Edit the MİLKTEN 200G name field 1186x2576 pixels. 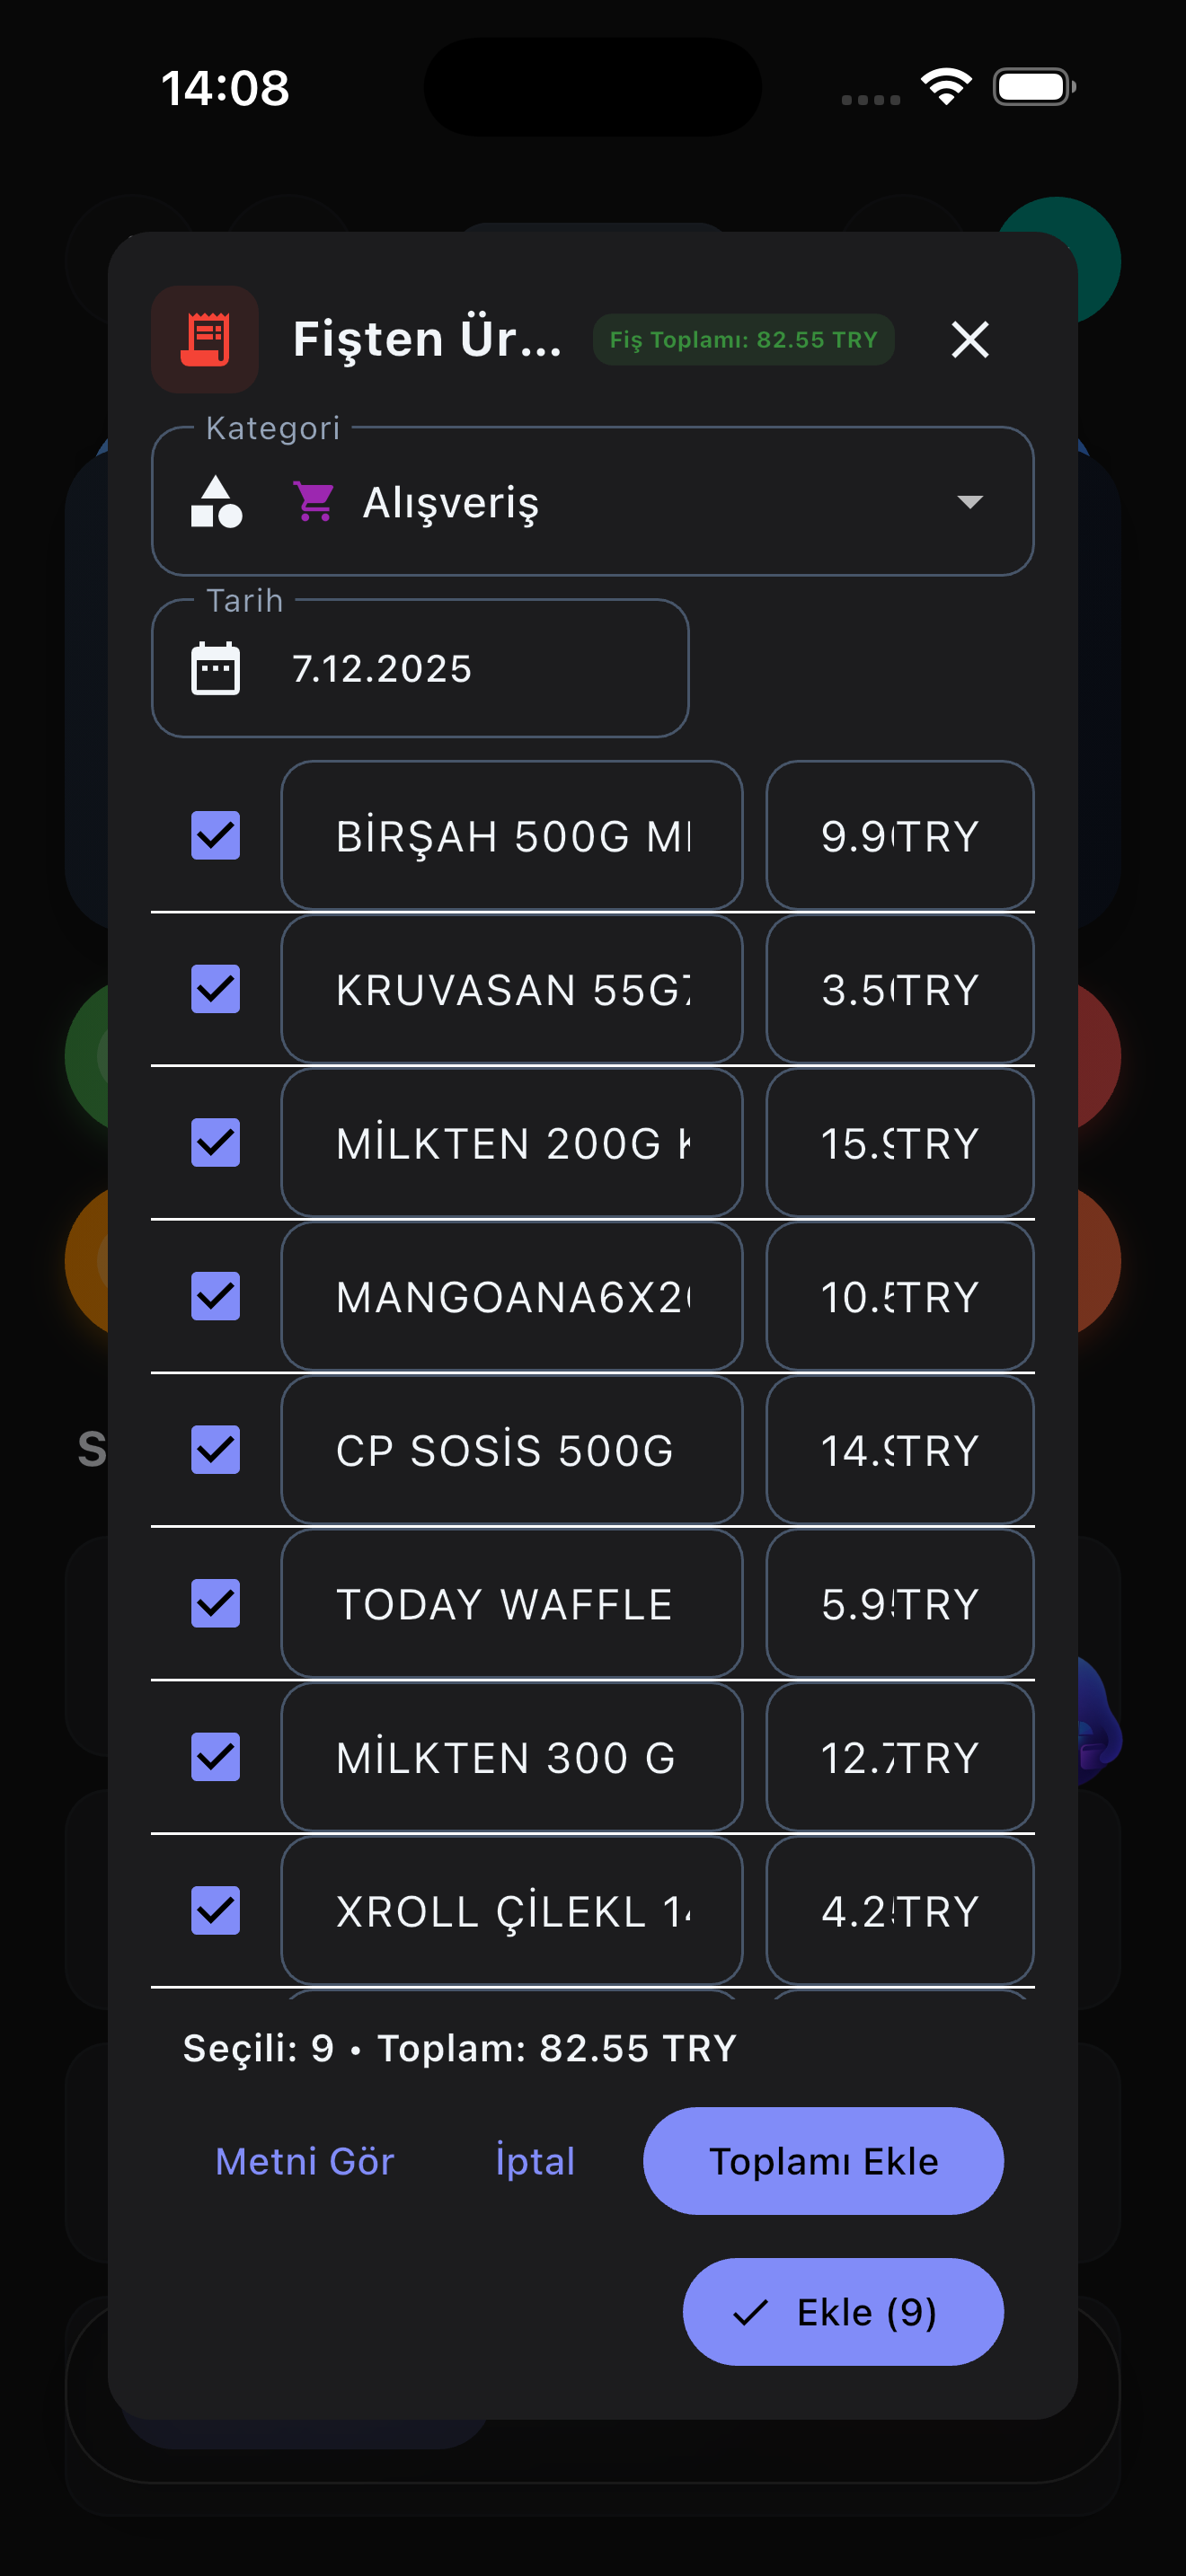click(x=511, y=1143)
